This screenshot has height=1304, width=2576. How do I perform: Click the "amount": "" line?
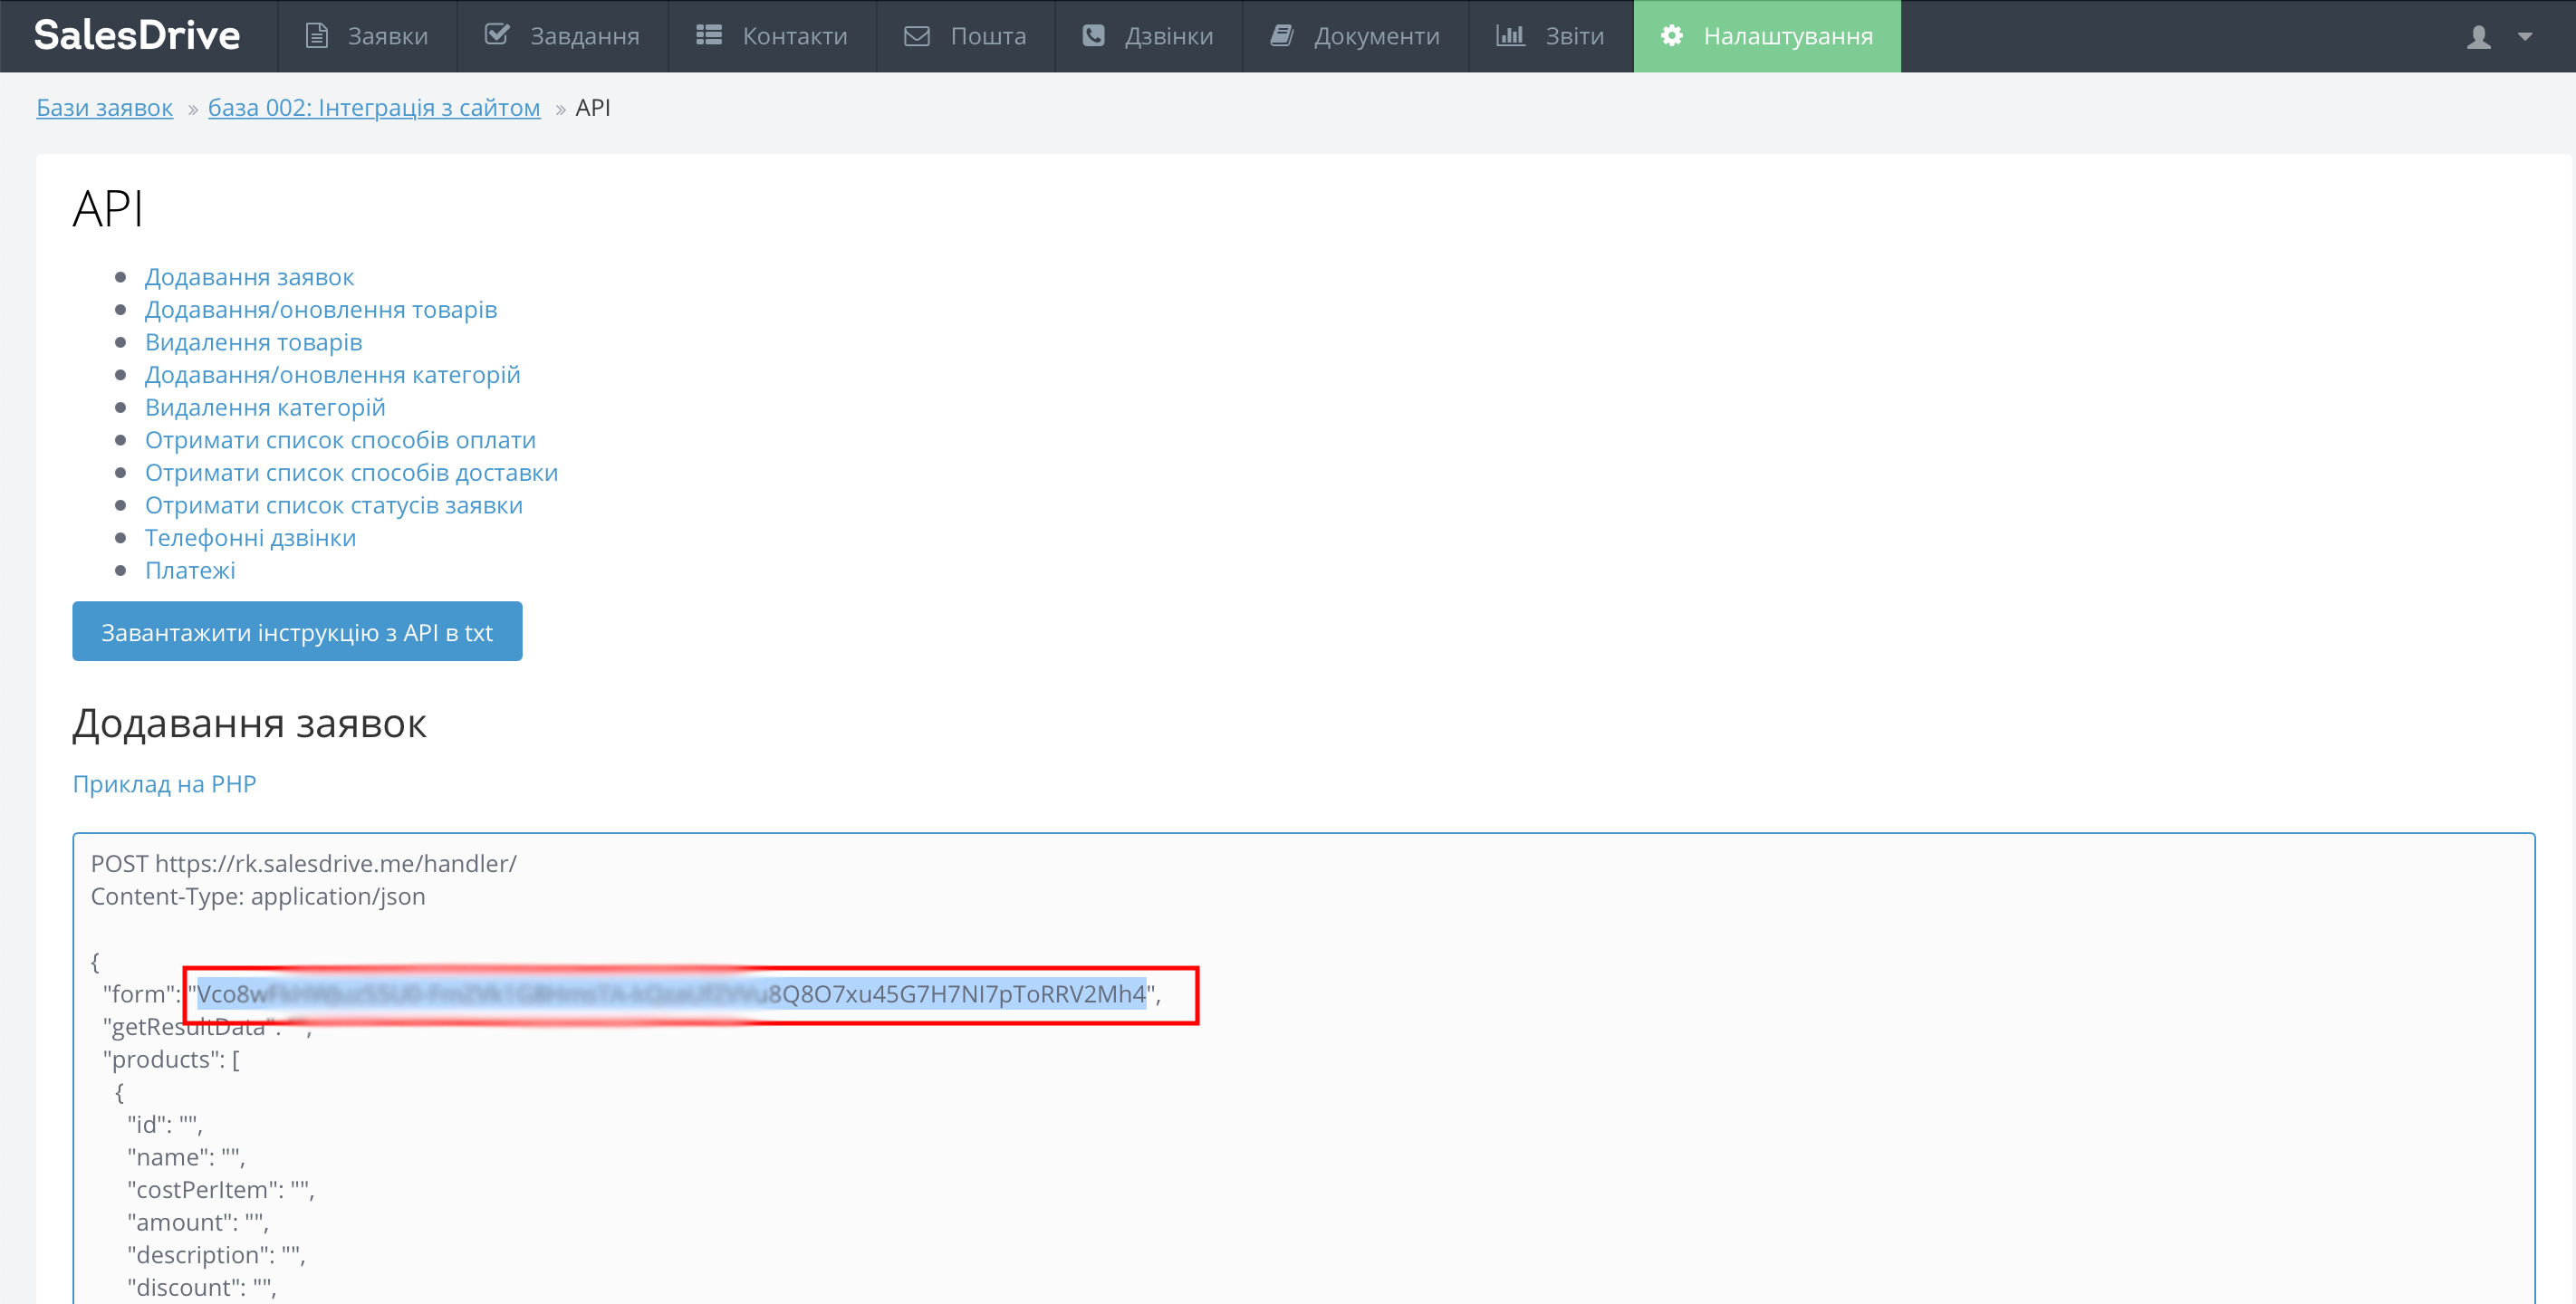[x=198, y=1223]
